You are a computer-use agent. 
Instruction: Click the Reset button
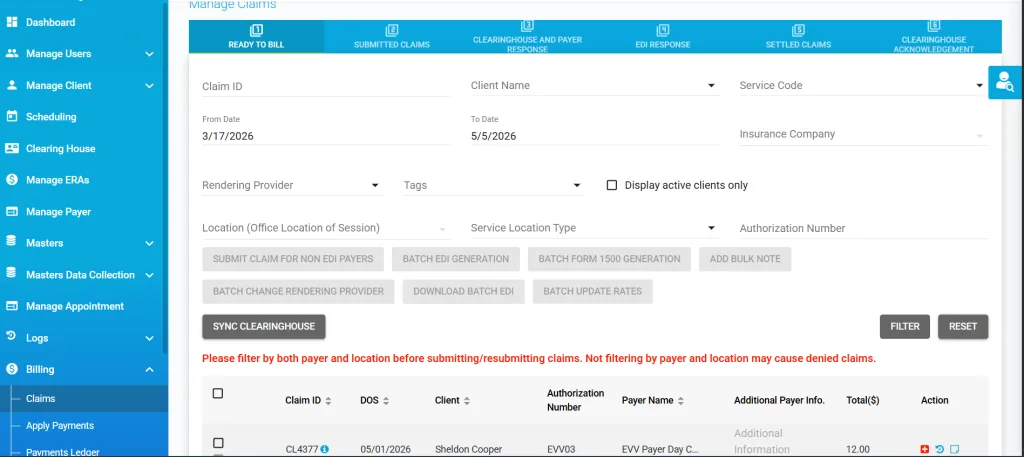pyautogui.click(x=963, y=326)
